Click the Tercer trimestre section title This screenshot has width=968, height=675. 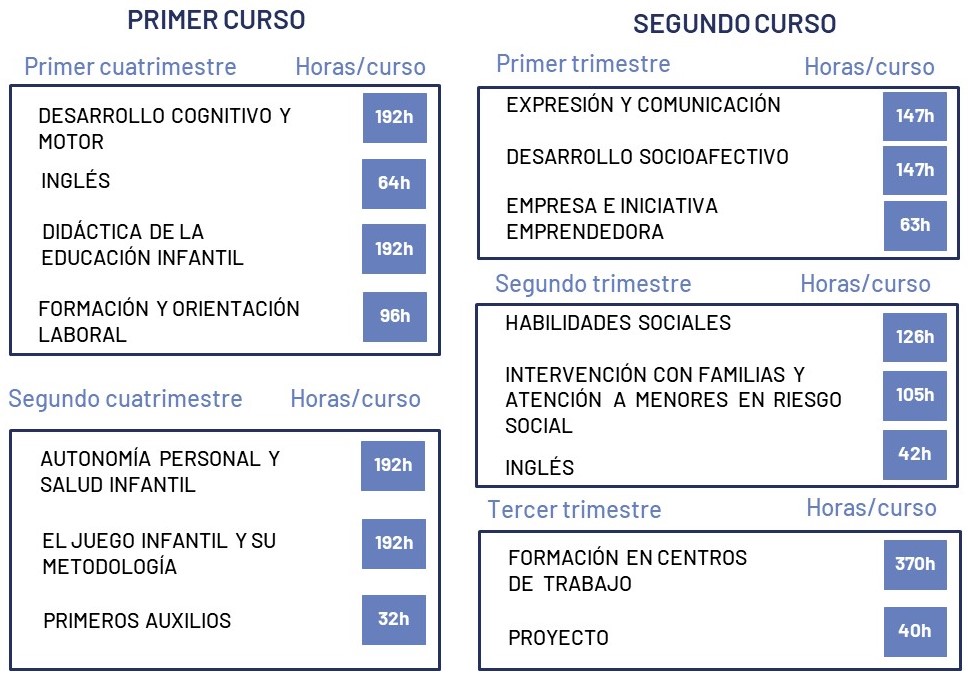[574, 510]
